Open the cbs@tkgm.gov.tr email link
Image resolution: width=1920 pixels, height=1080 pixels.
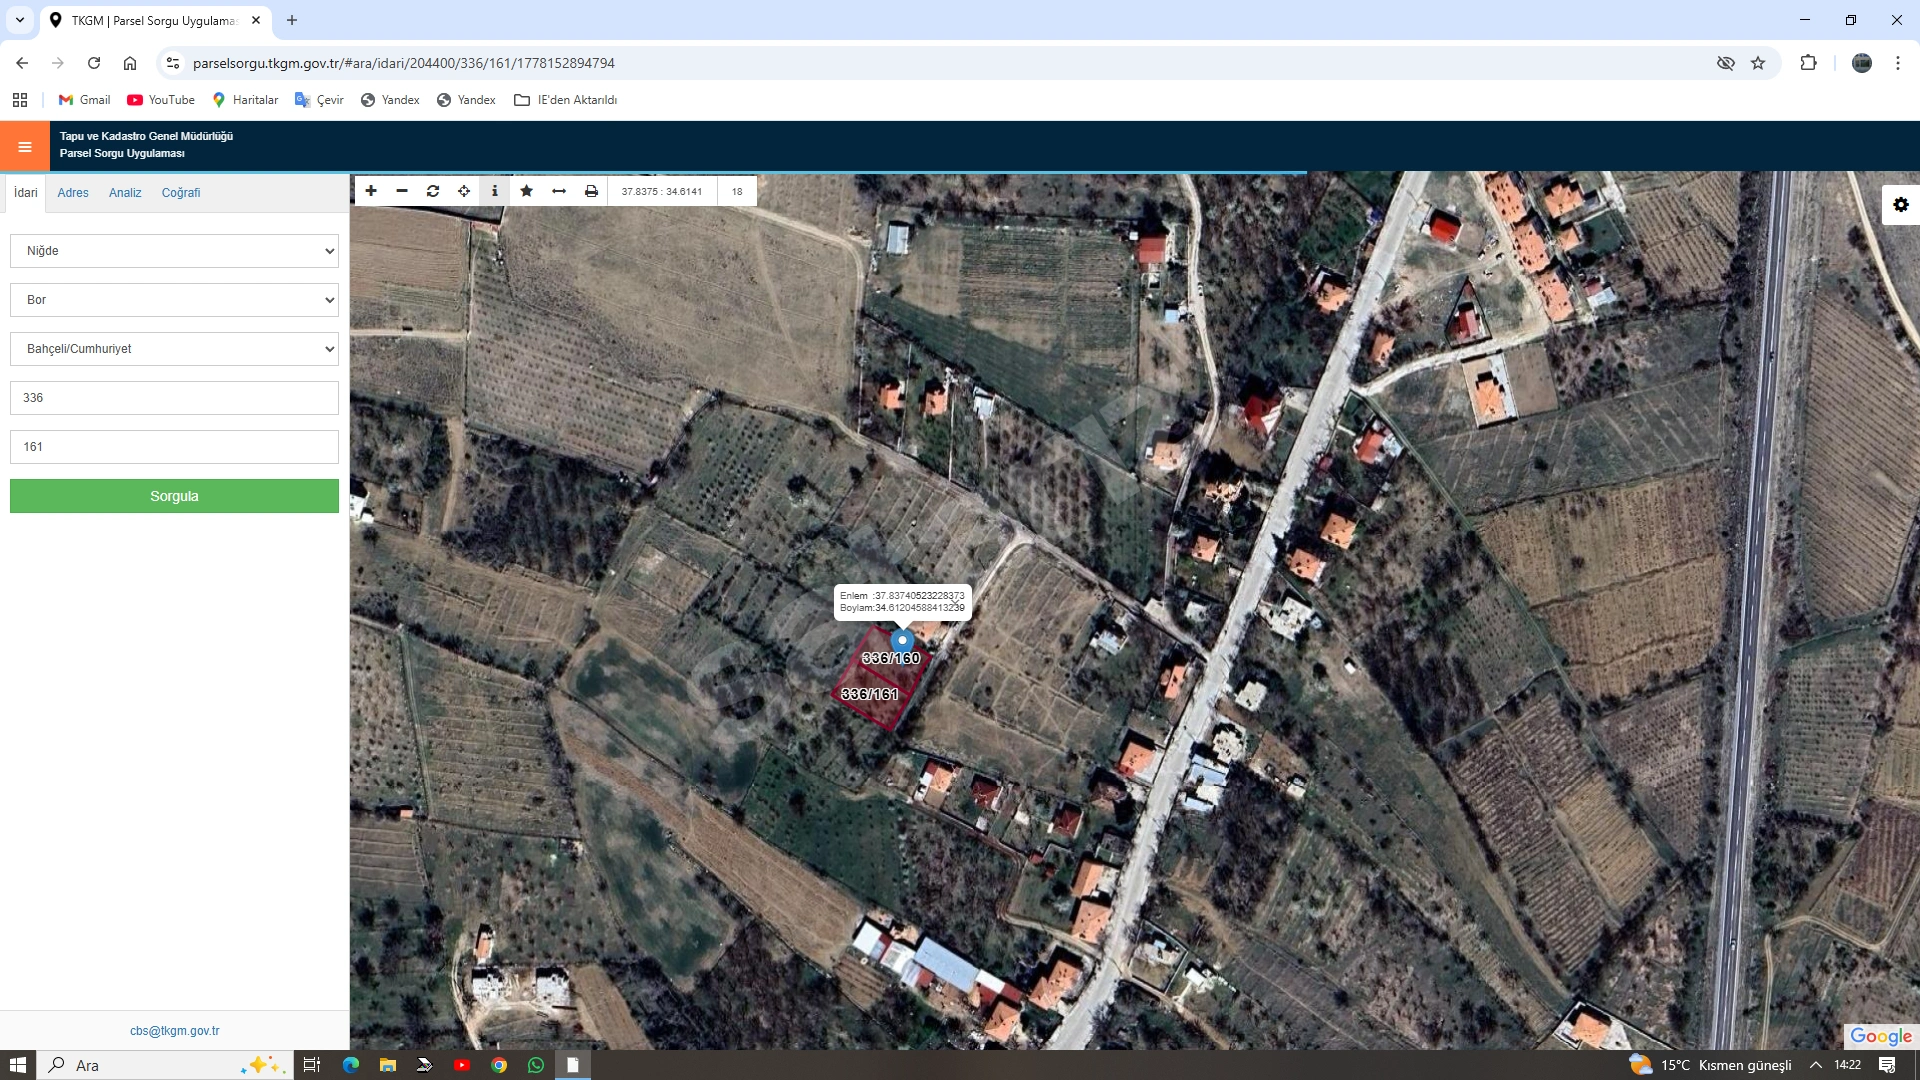point(174,1031)
